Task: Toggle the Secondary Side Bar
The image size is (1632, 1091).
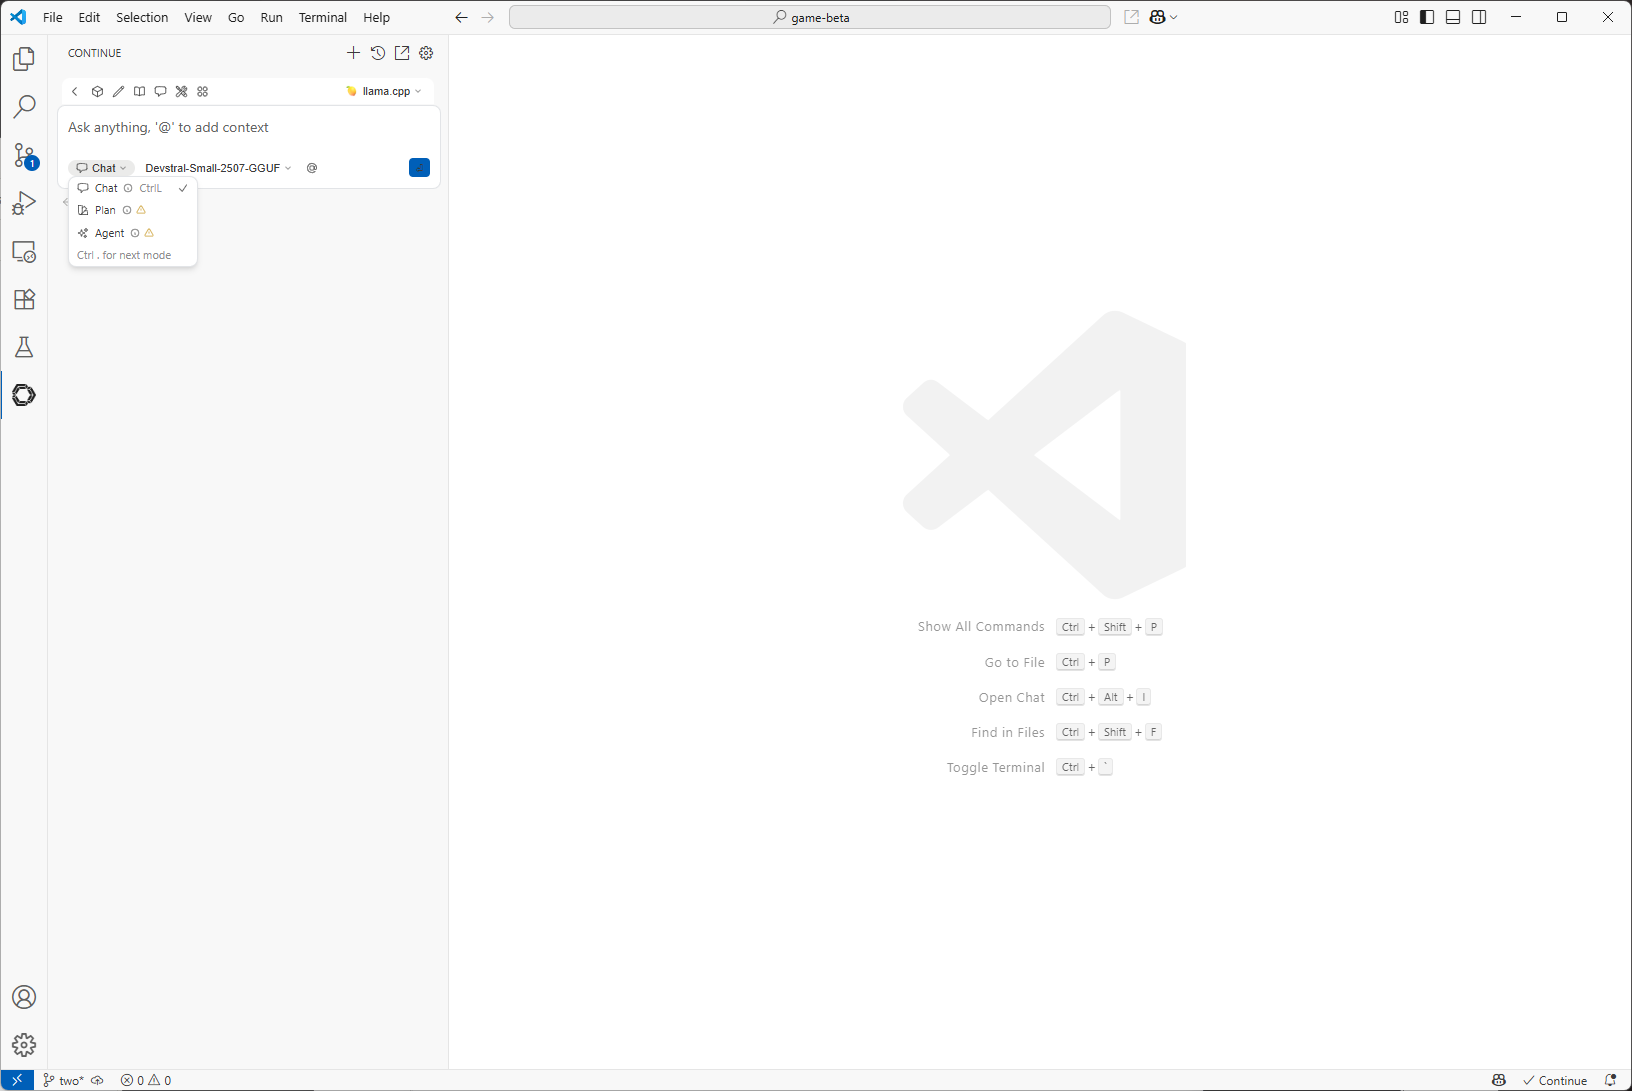Action: (1479, 17)
